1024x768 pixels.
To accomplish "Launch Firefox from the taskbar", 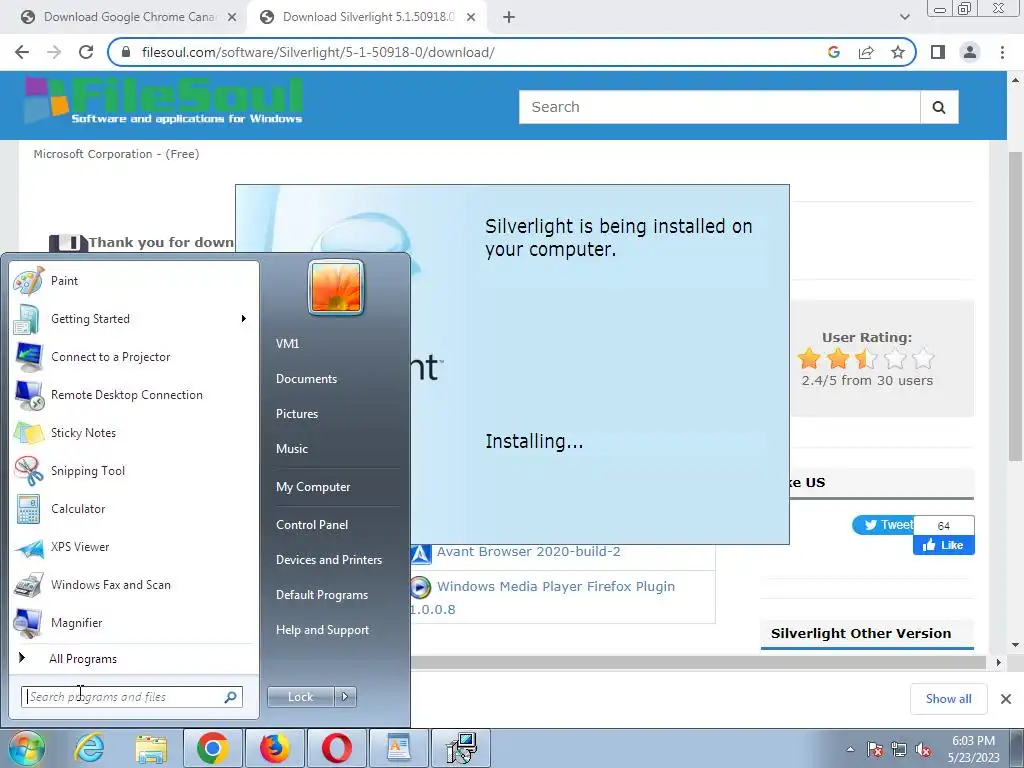I will [275, 748].
